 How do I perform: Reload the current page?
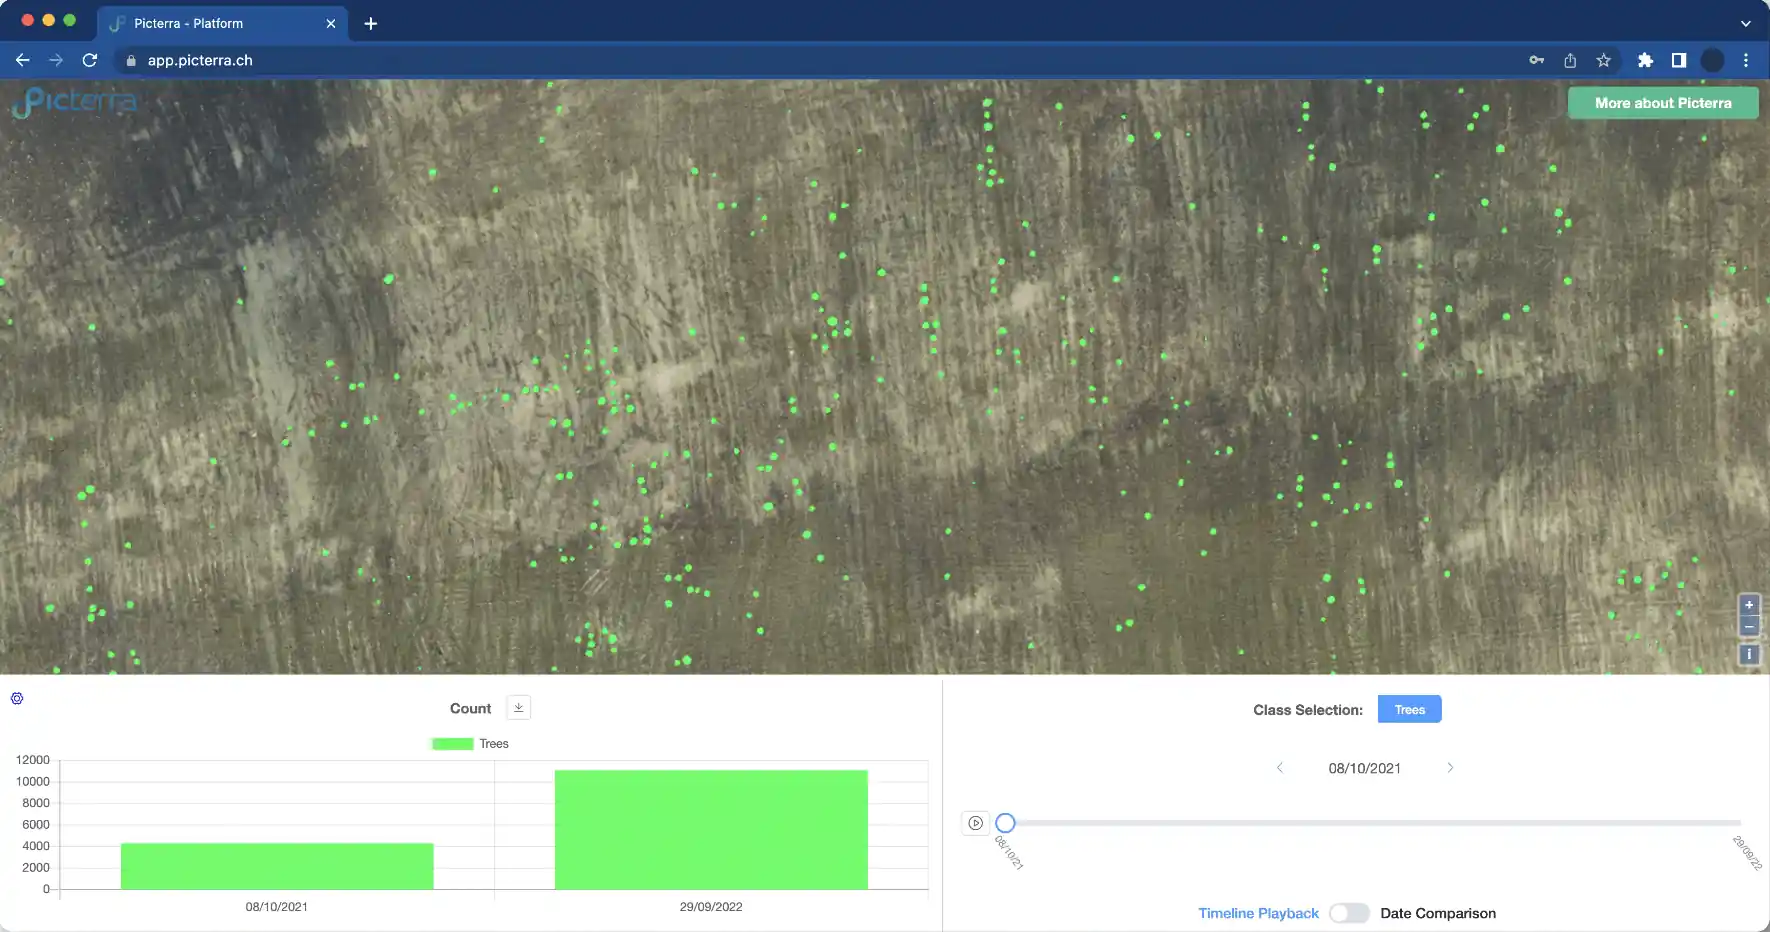(90, 60)
